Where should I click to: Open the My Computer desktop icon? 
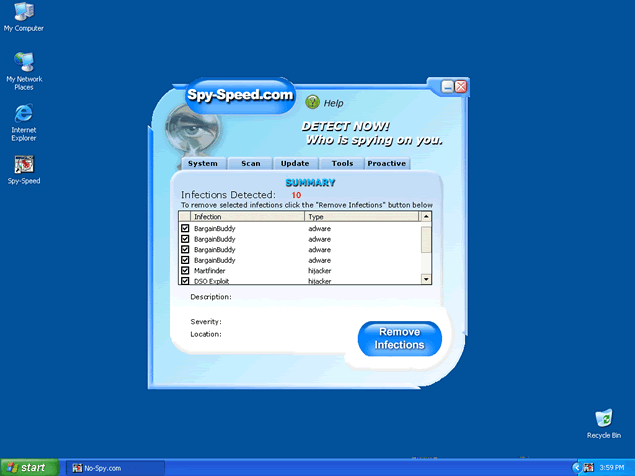click(x=23, y=12)
